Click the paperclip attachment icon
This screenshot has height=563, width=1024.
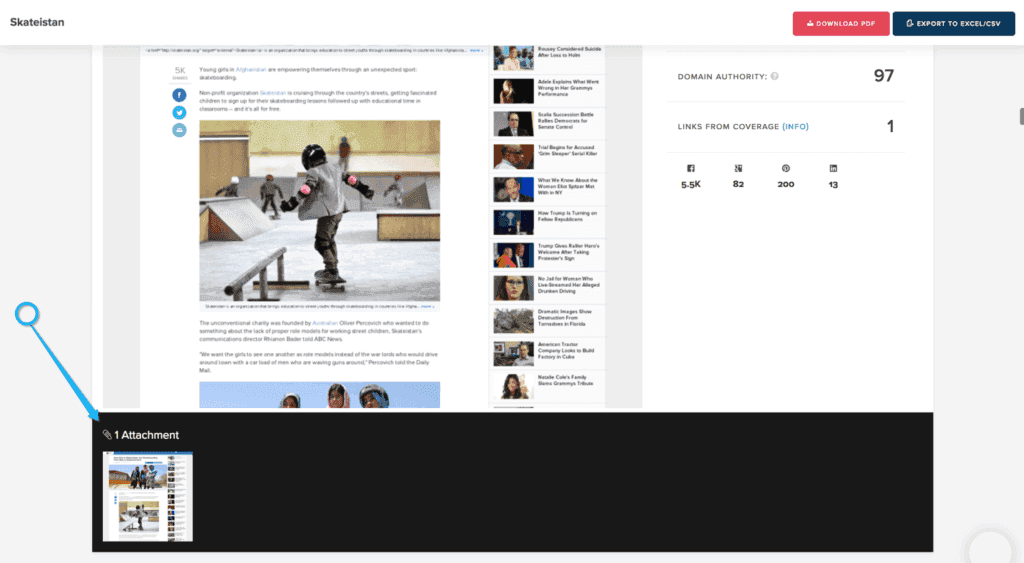[x=107, y=434]
